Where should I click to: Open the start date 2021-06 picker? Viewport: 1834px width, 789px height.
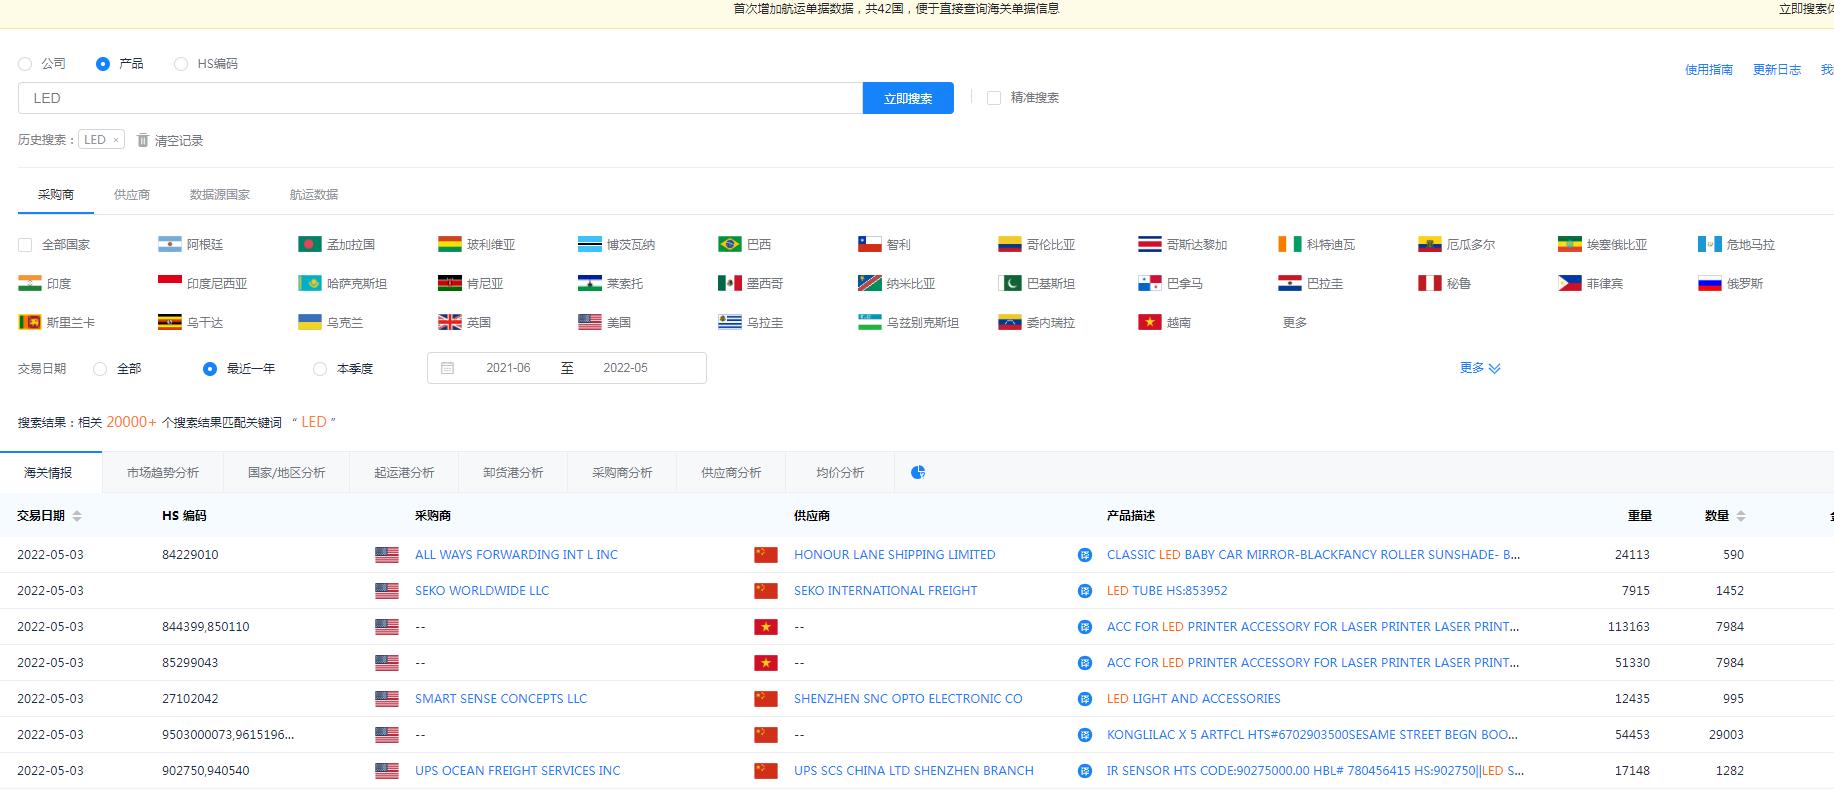pos(508,368)
